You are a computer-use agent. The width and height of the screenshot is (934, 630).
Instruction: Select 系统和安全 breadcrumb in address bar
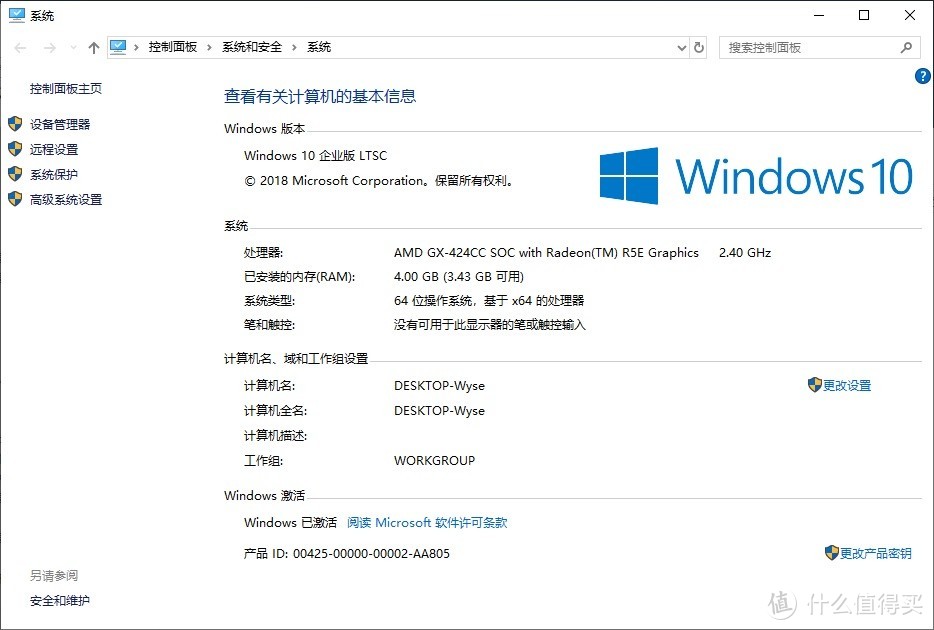click(x=252, y=47)
